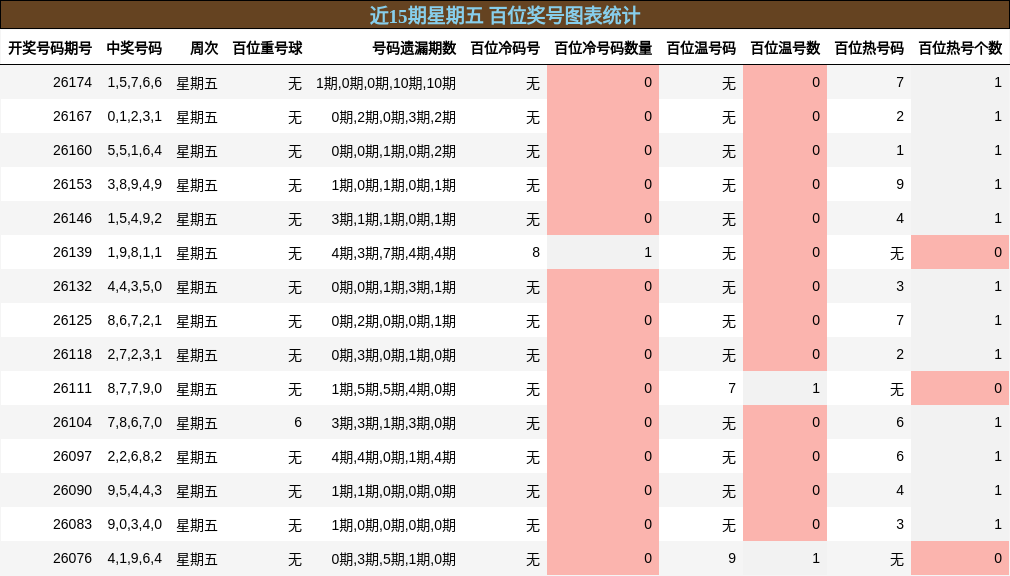
Task: Select issue number 26090
Action: [x=72, y=491]
